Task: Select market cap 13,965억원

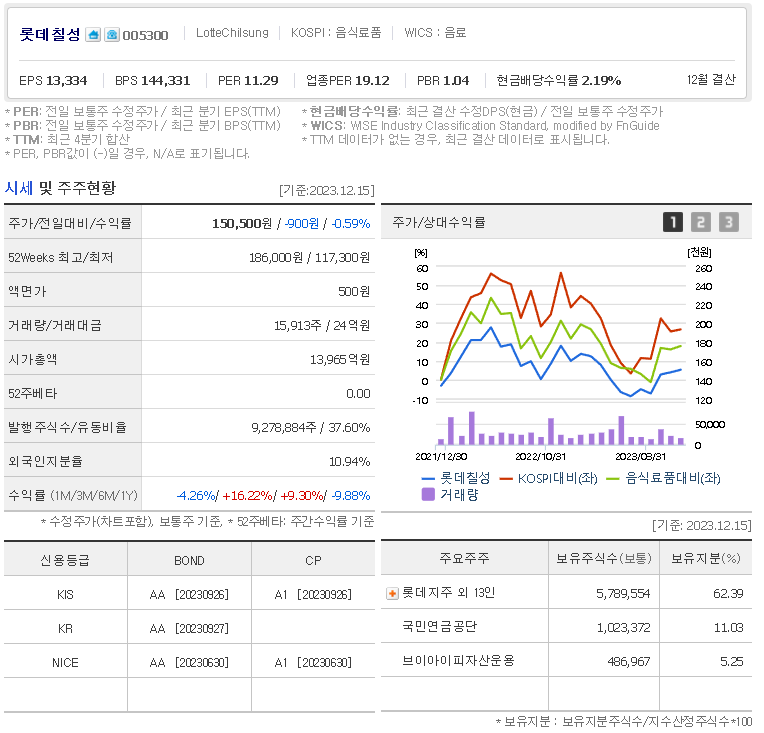Action: 340,360
